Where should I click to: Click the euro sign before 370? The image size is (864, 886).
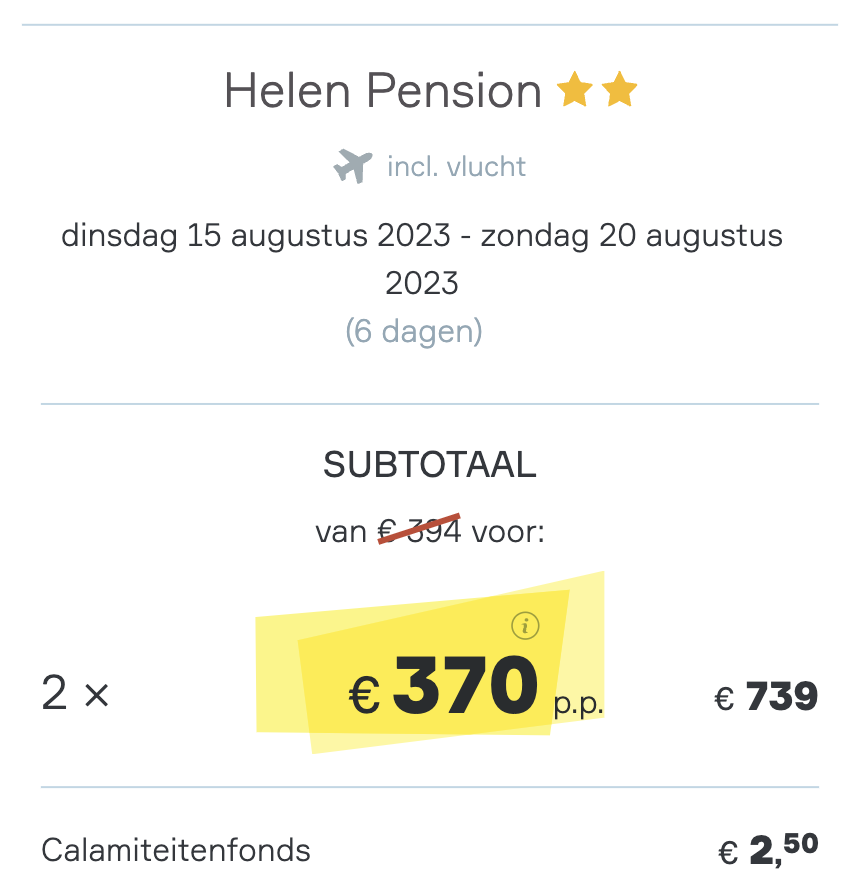[364, 695]
